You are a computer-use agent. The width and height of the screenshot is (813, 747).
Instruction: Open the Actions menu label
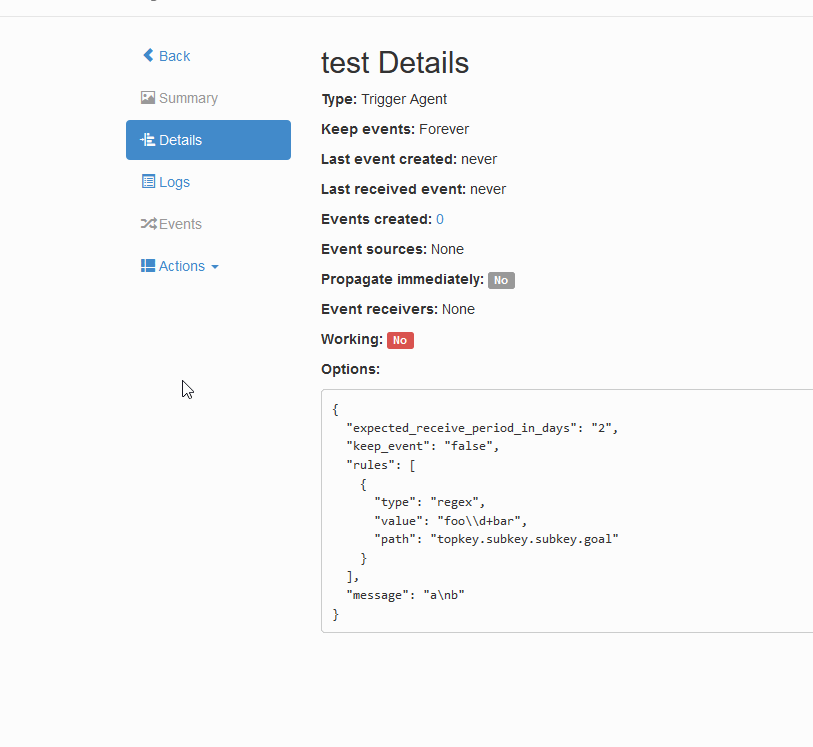click(x=181, y=266)
